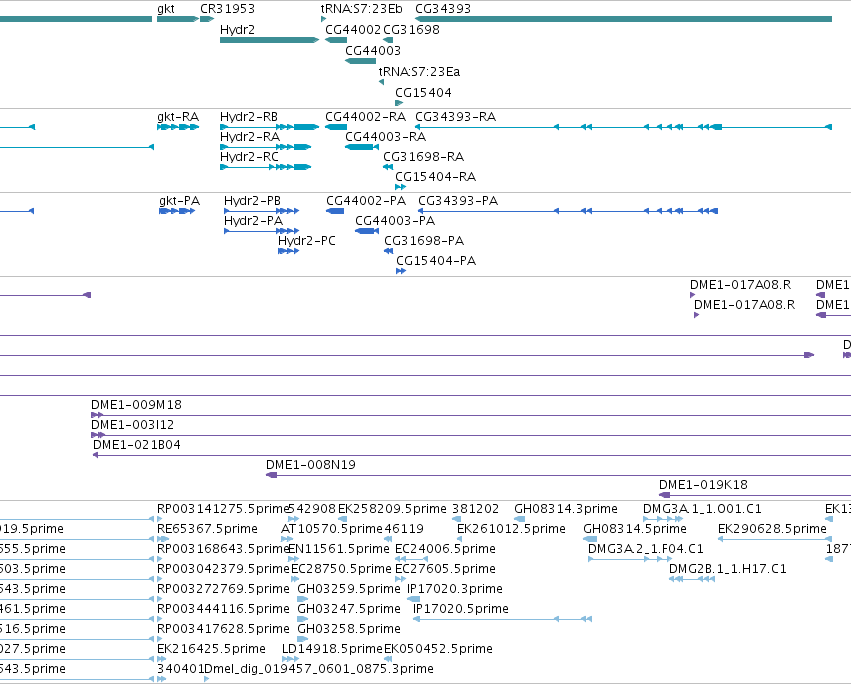Select the Hydr2-RA transcript
851x684 pixels.
[x=265, y=147]
